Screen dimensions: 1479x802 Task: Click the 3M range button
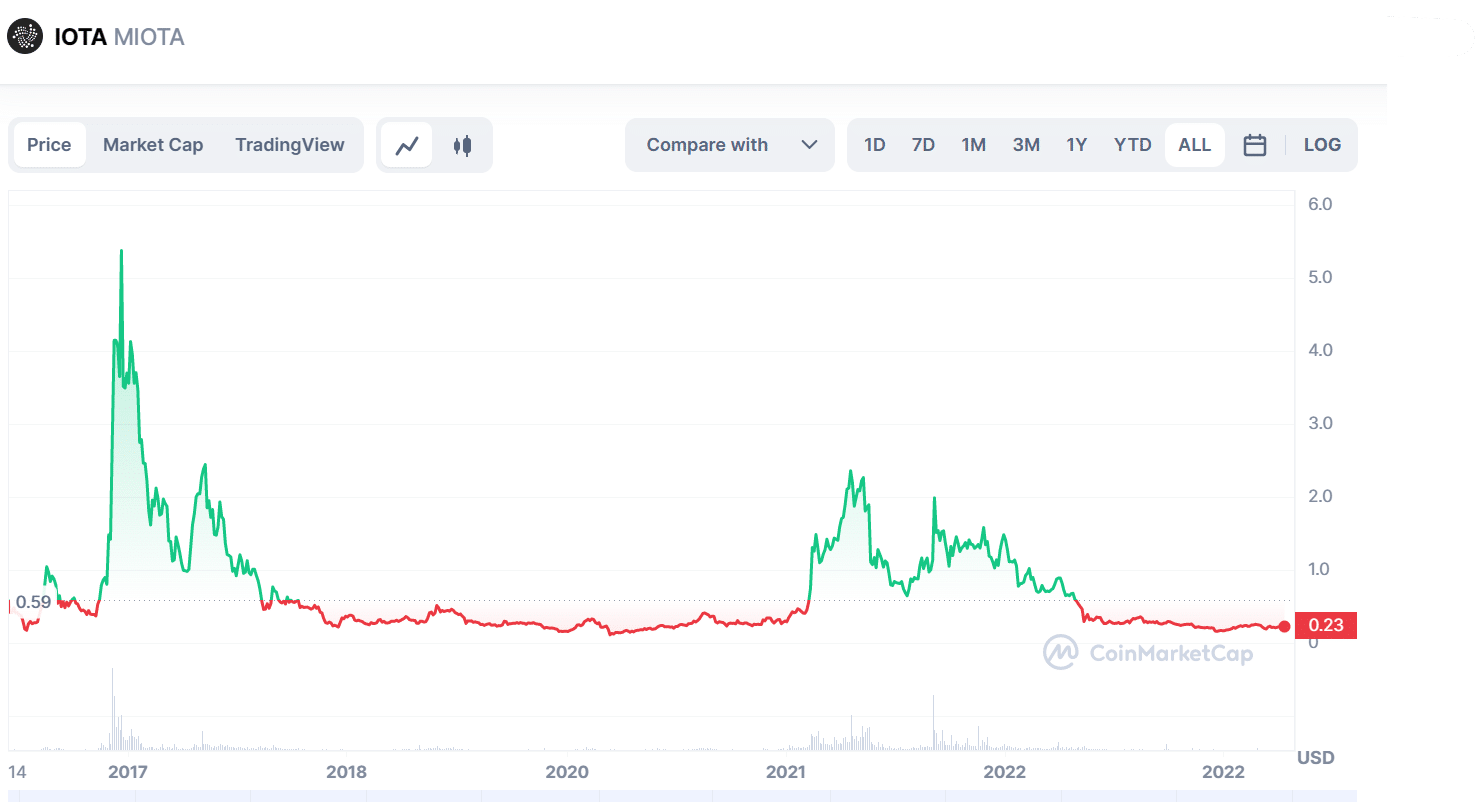pos(1026,144)
